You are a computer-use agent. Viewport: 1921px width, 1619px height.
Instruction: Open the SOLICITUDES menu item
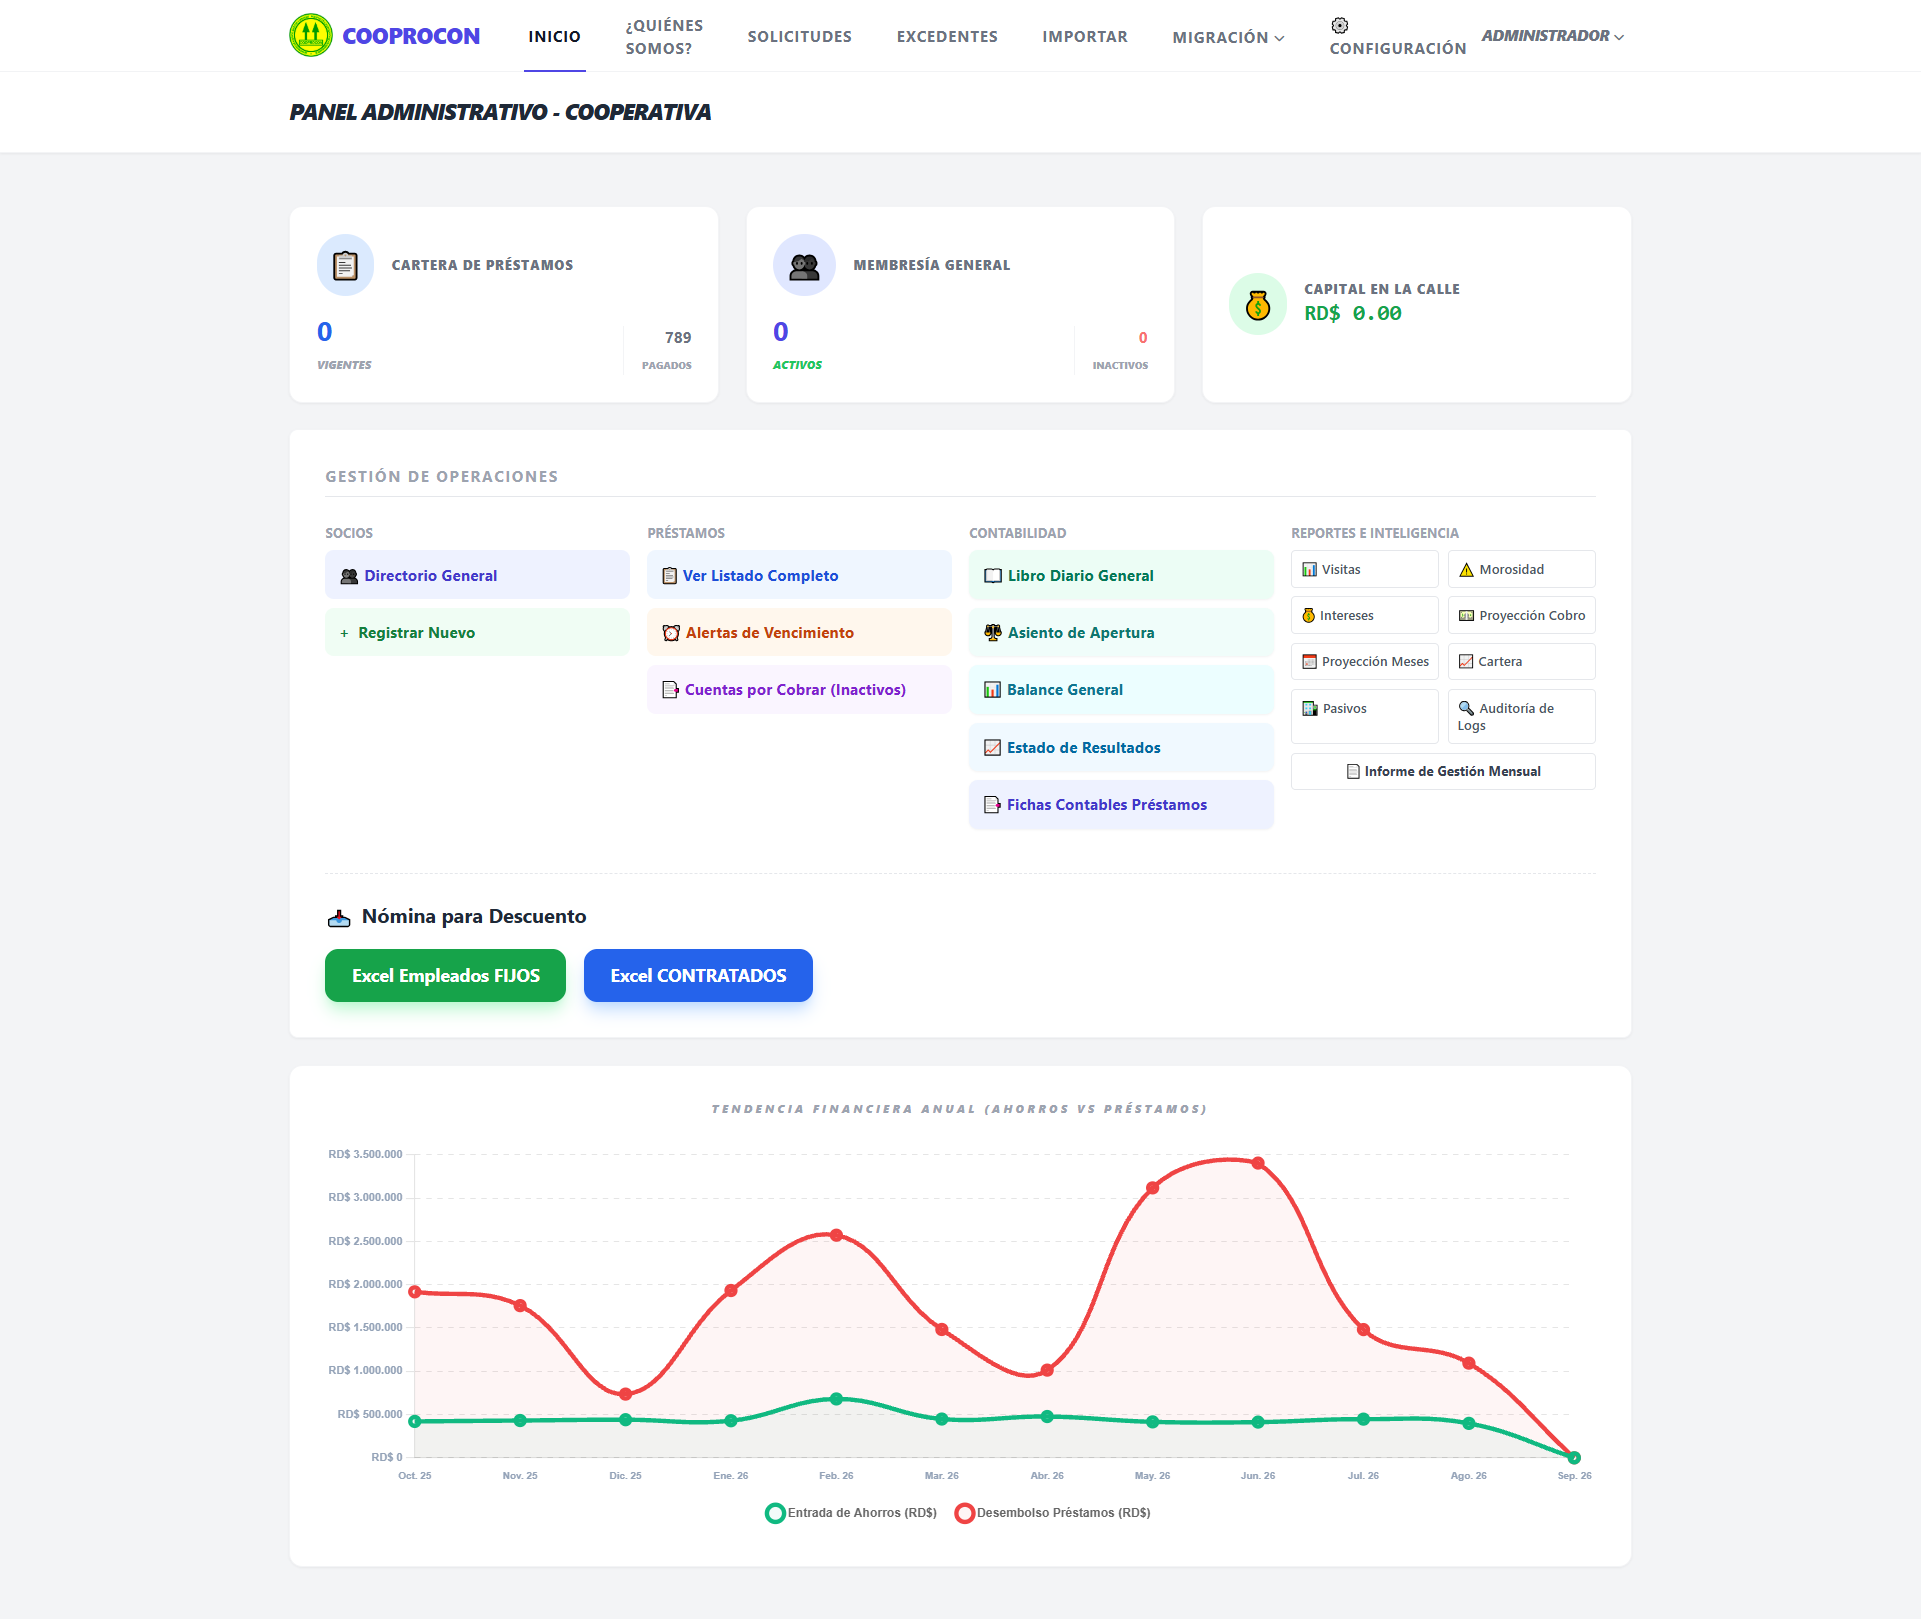pyautogui.click(x=800, y=36)
